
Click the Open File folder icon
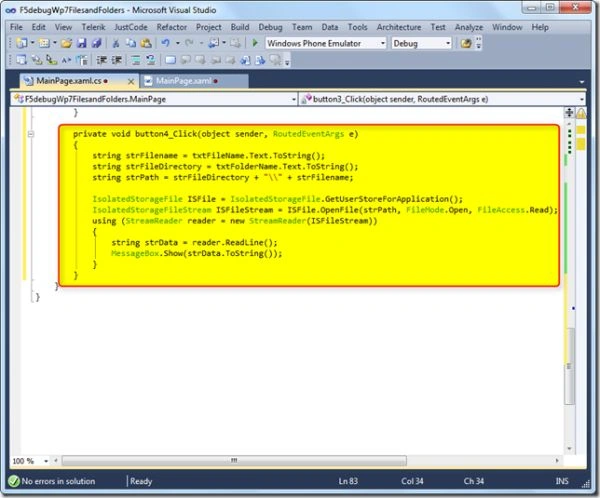(x=67, y=43)
